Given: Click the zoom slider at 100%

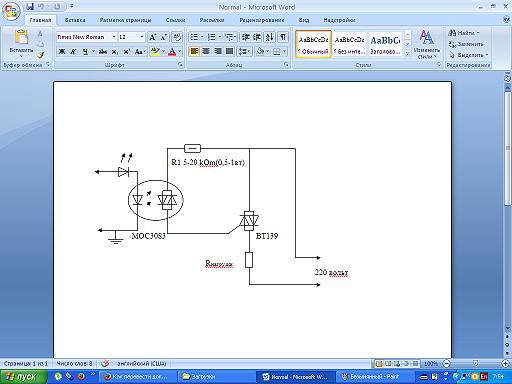Looking at the screenshot, I should tap(476, 363).
